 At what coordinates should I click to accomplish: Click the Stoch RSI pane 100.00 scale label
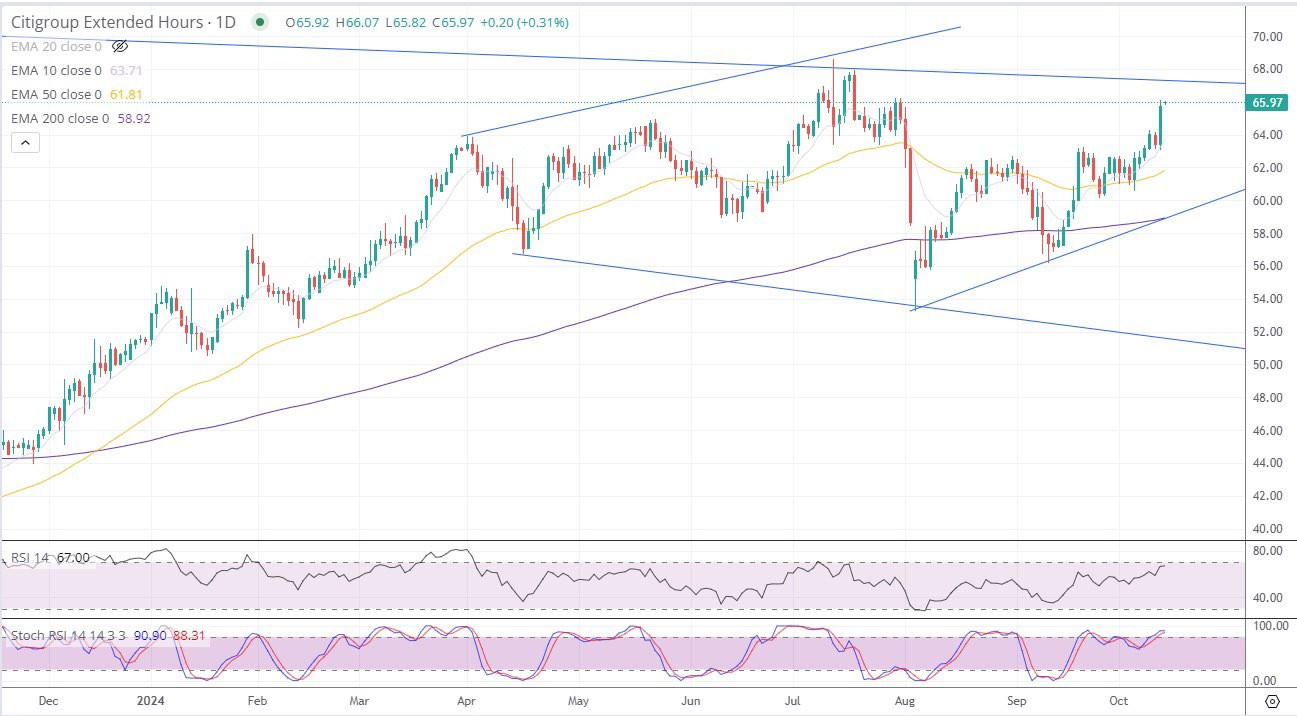1269,625
